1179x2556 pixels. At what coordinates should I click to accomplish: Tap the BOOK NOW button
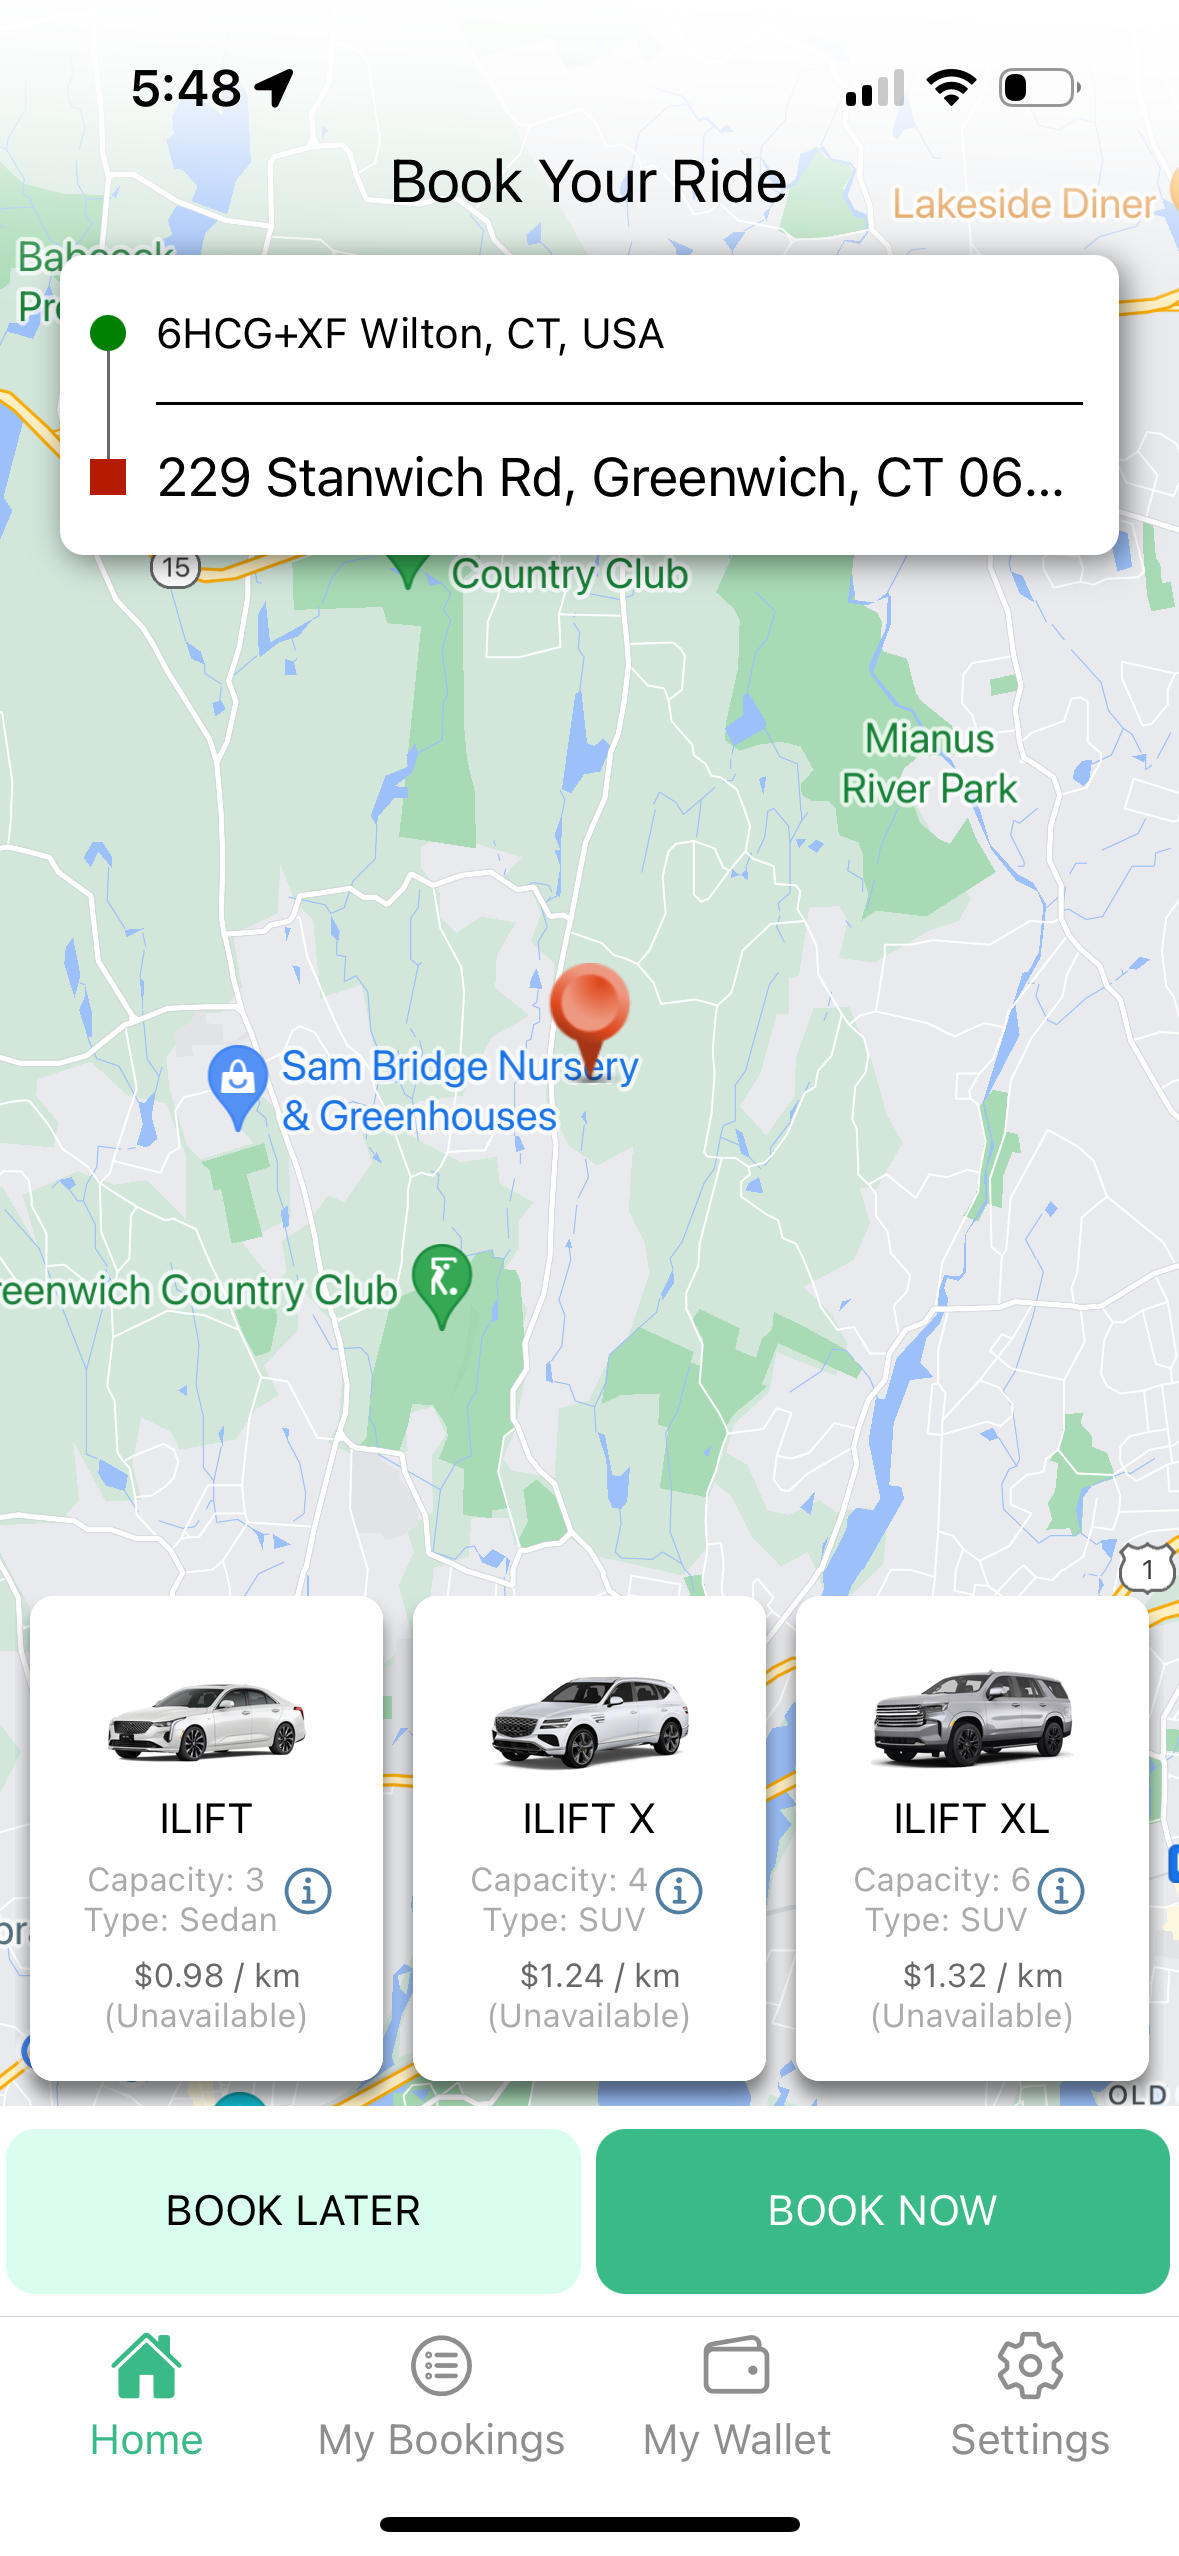(883, 2211)
